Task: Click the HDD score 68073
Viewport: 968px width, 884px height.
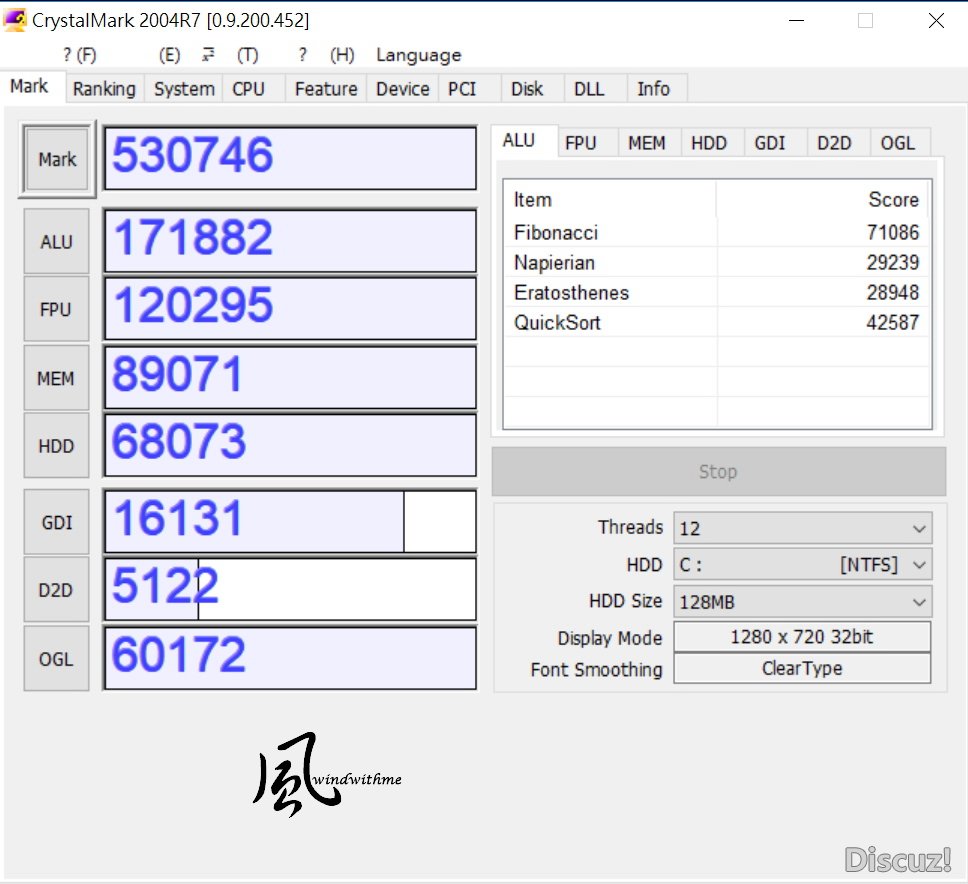Action: (290, 445)
